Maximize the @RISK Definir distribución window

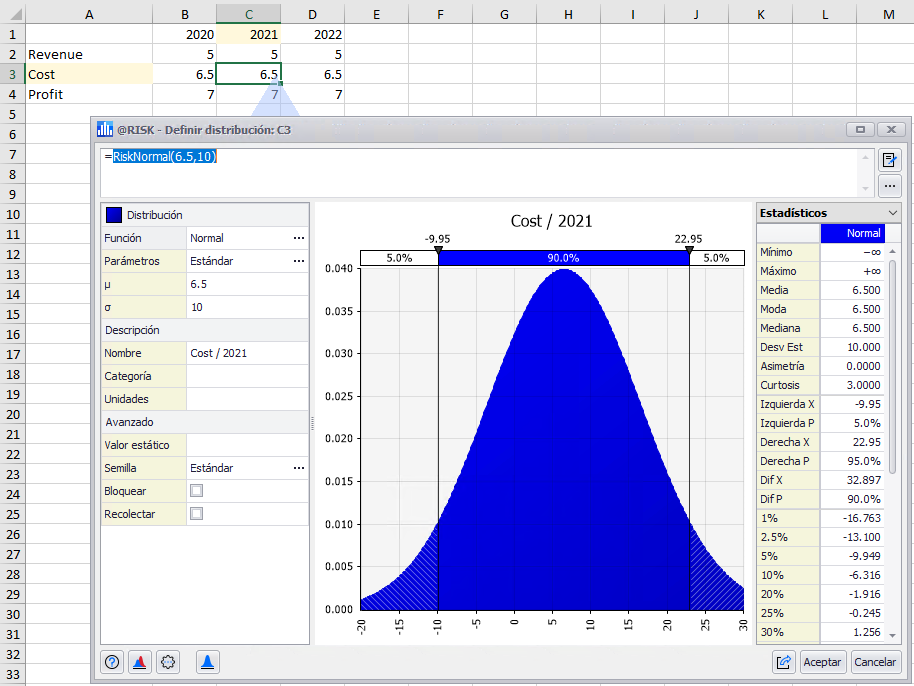[859, 129]
